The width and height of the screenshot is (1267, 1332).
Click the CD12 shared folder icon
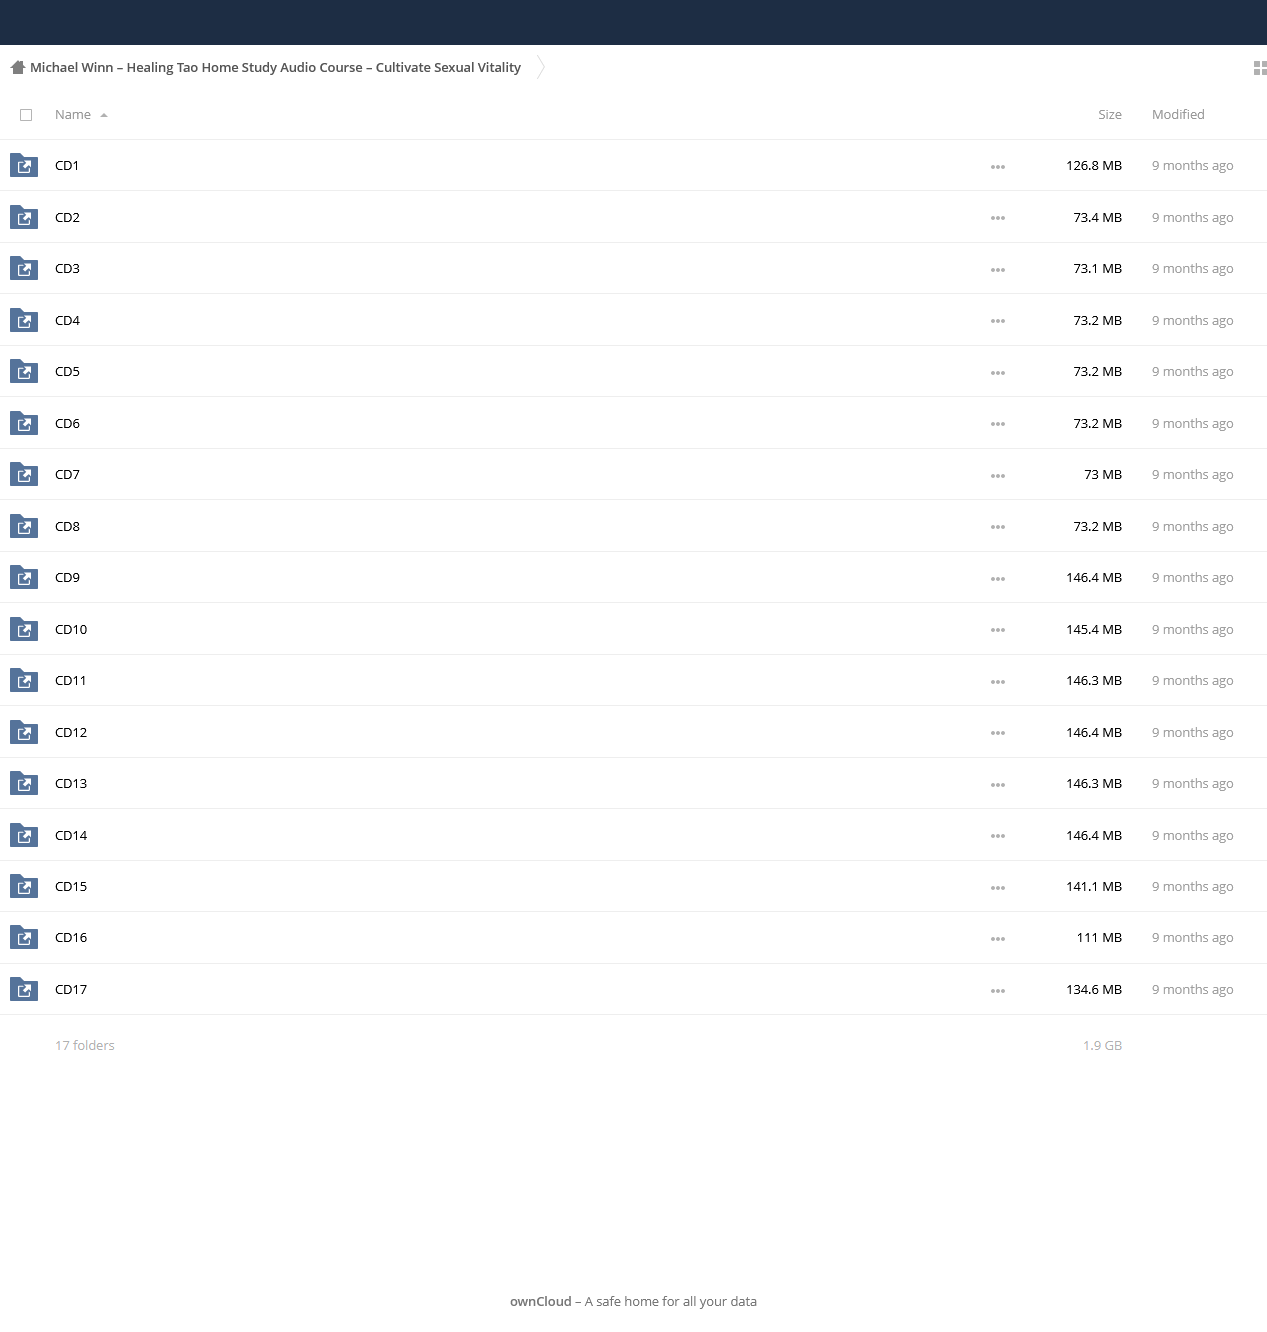coord(24,732)
